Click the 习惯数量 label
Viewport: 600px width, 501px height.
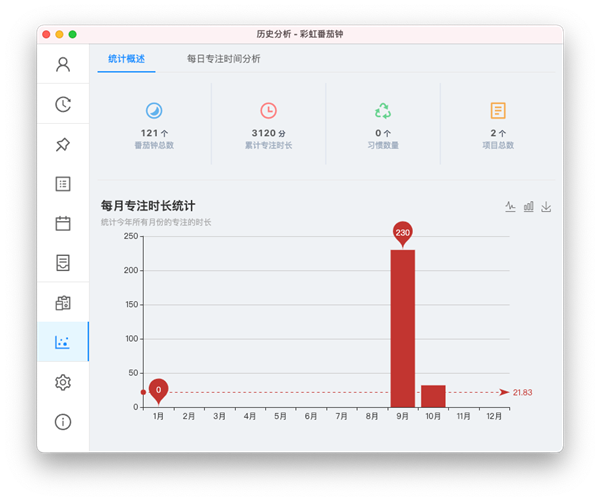(383, 145)
